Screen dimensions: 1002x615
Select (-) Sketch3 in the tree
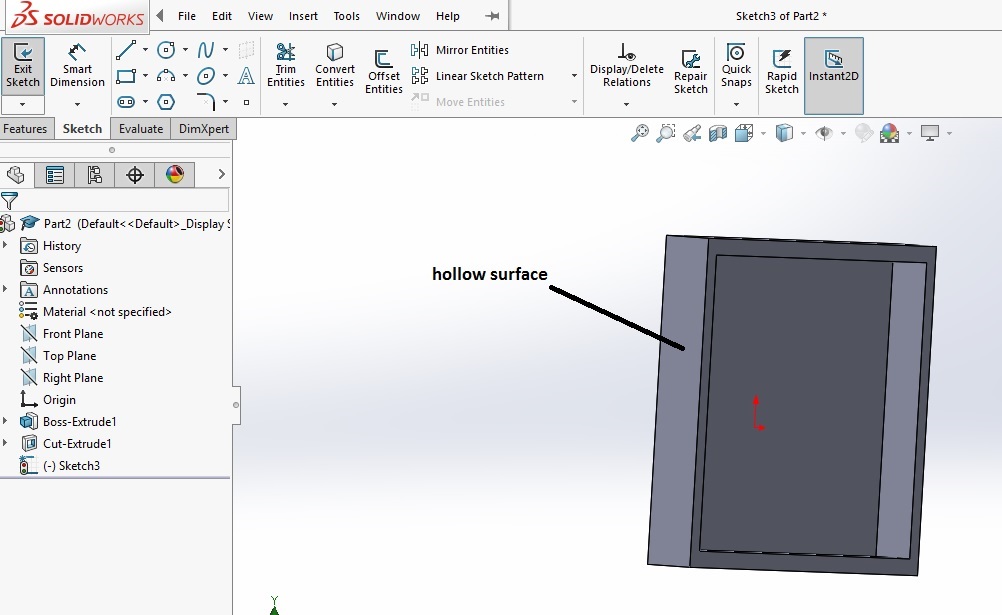pos(60,465)
